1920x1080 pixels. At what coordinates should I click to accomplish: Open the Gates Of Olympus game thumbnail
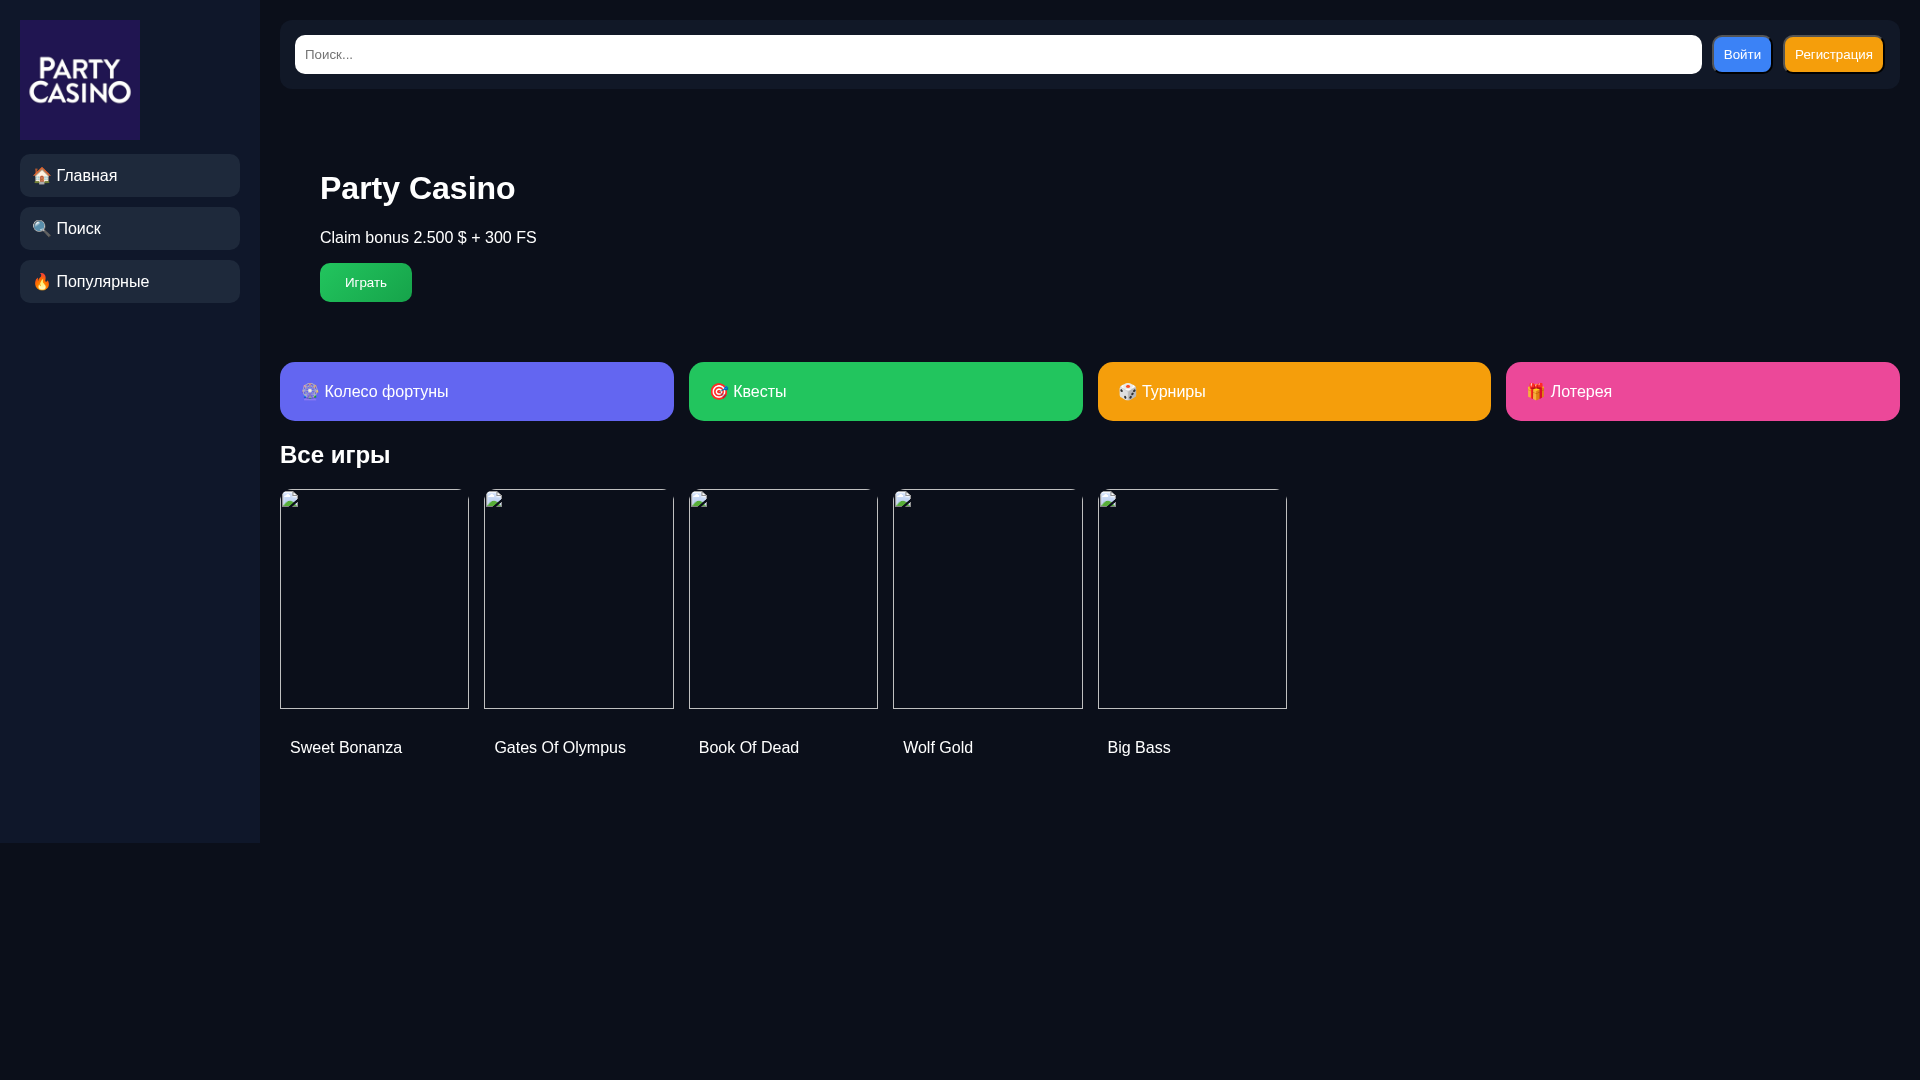(x=579, y=599)
